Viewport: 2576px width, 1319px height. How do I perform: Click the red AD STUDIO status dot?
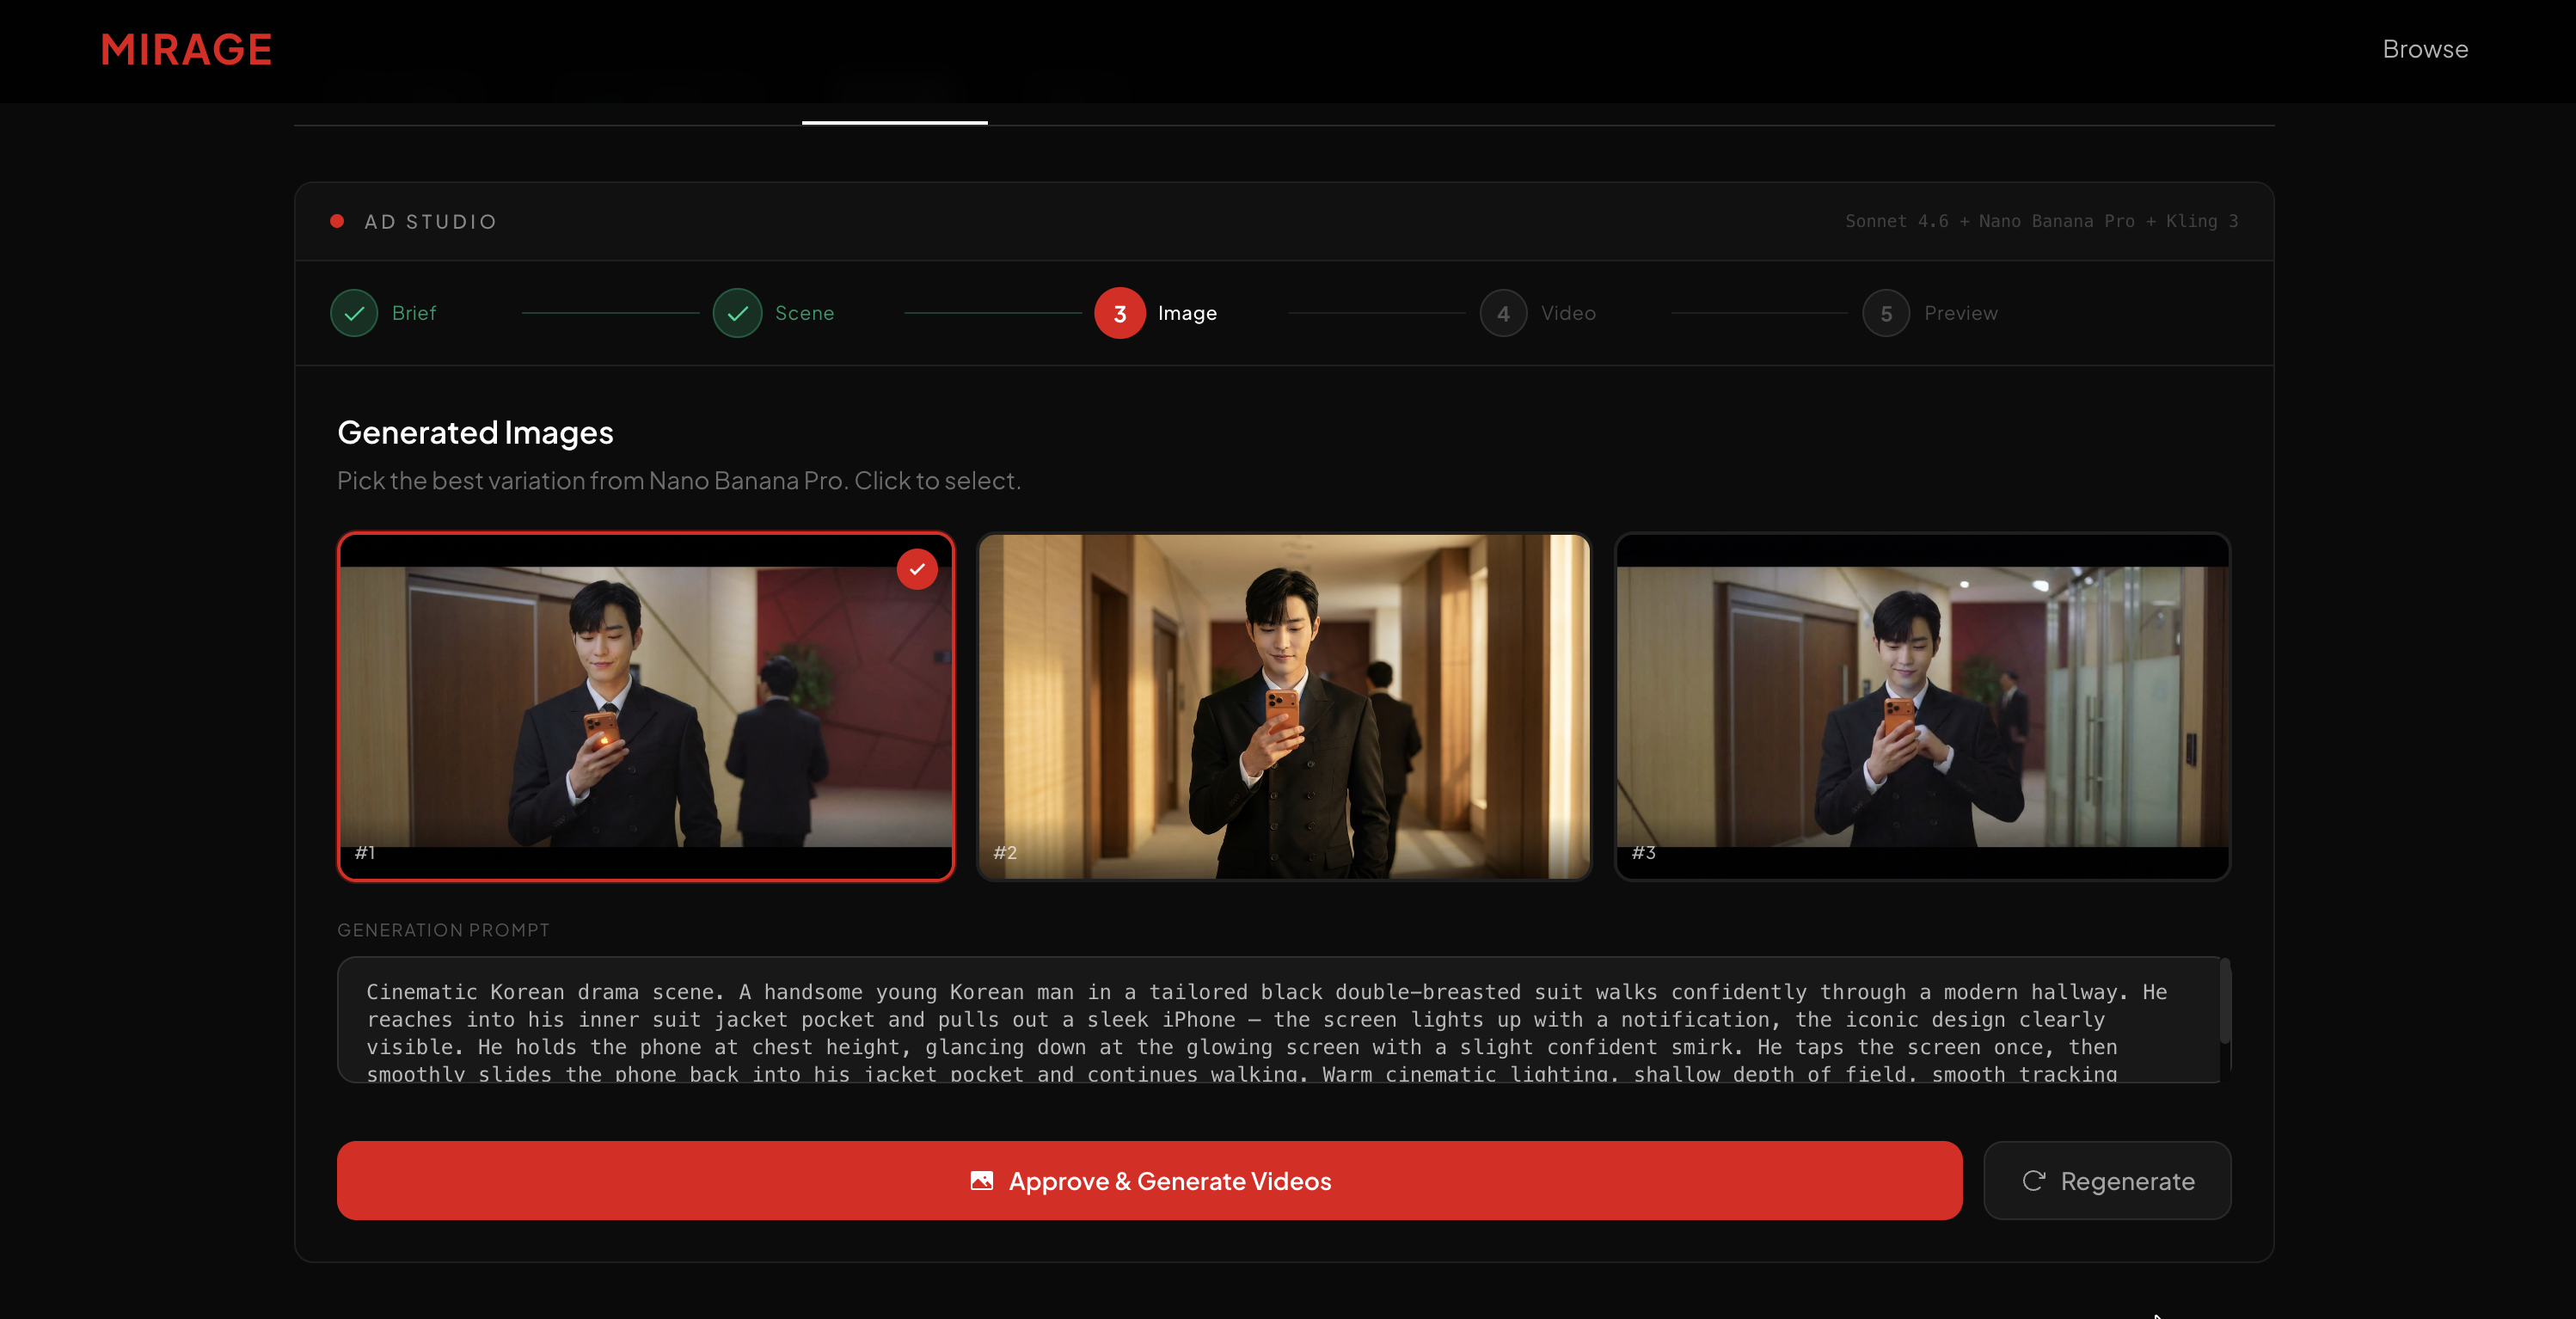[x=337, y=221]
